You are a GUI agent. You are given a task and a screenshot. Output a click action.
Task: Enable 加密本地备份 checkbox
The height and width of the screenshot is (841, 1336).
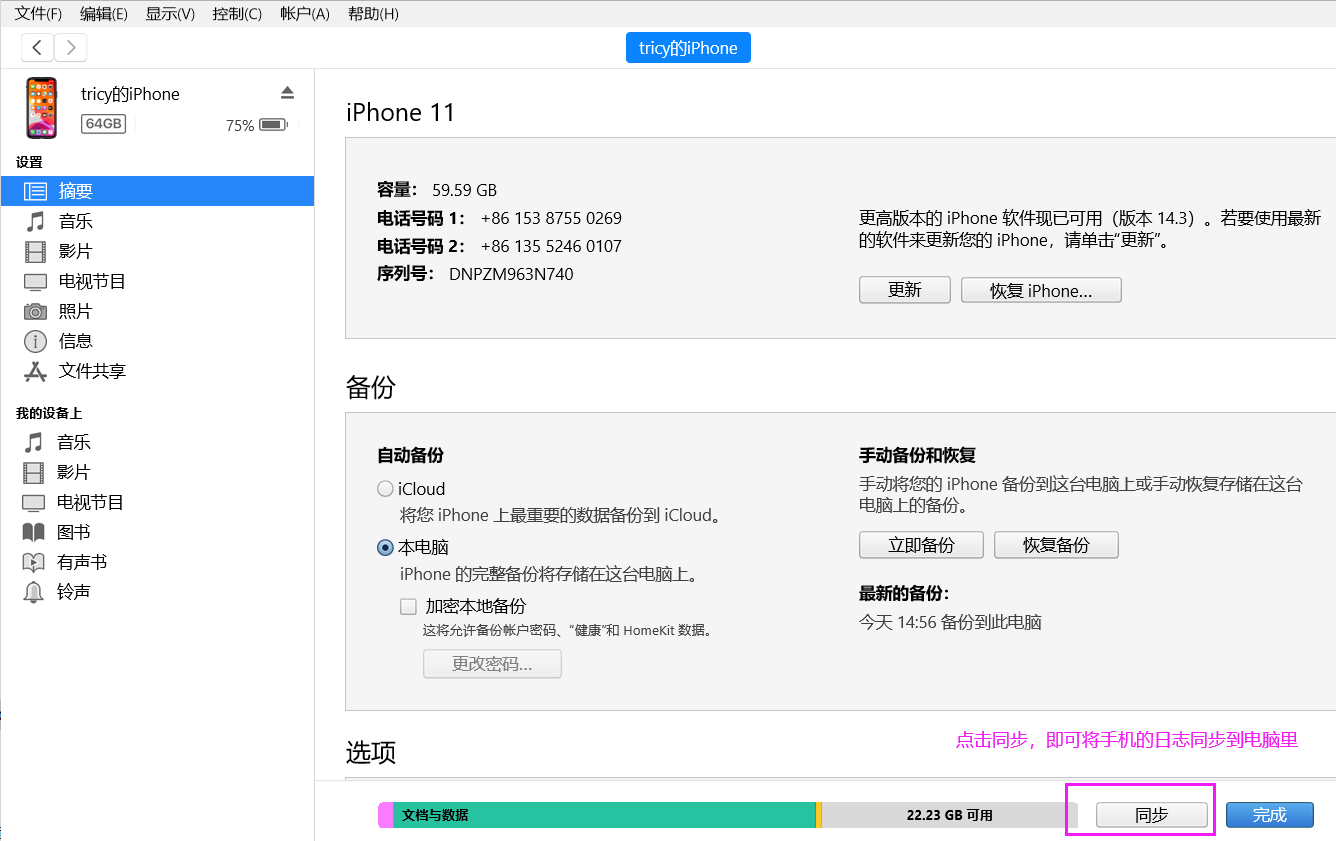point(408,606)
